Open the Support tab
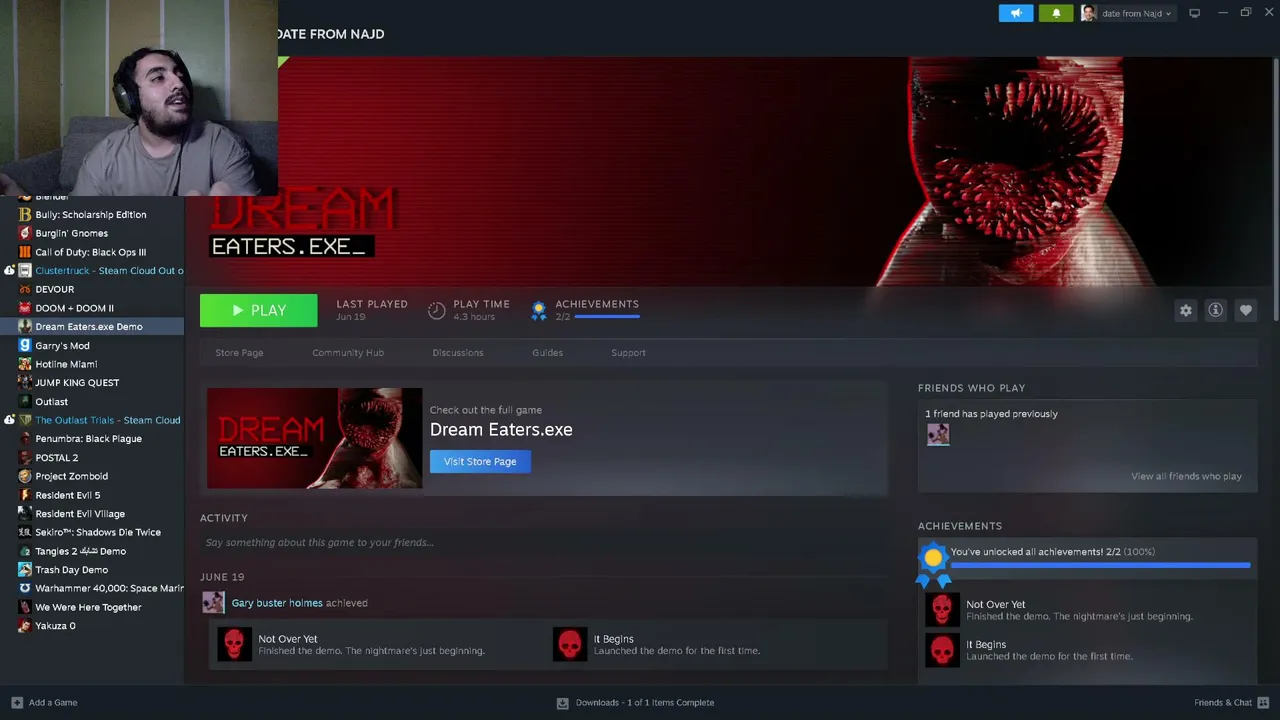The height and width of the screenshot is (720, 1280). pos(628,352)
